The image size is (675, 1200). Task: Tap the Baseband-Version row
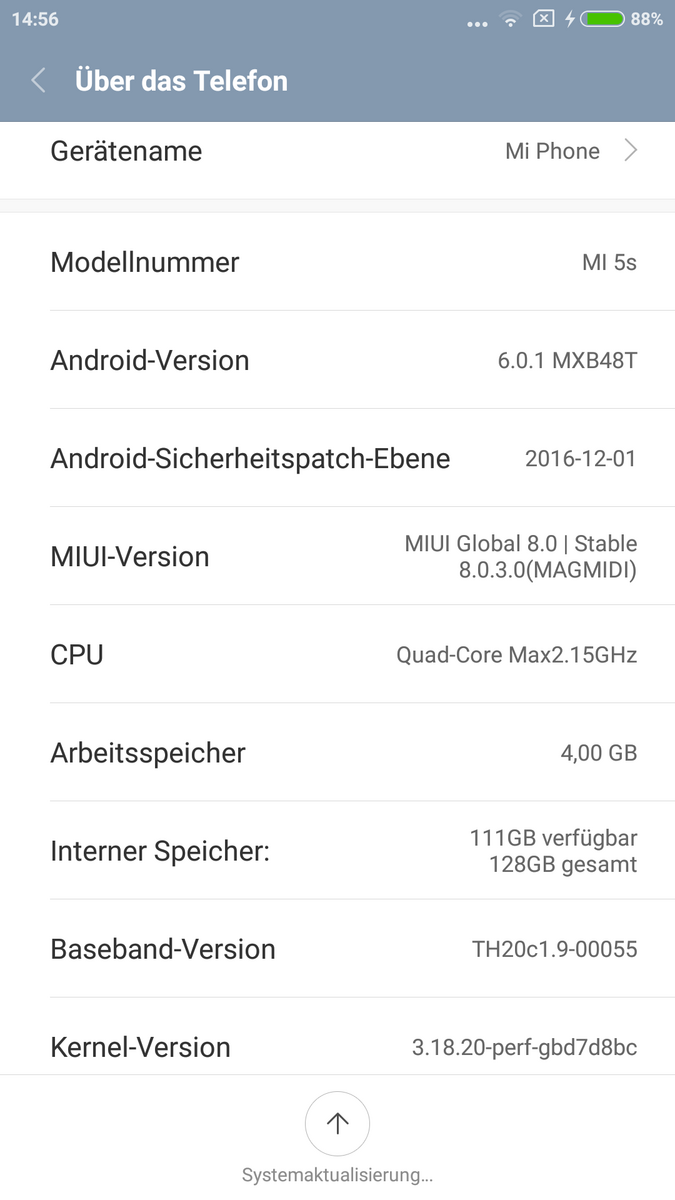coord(337,948)
